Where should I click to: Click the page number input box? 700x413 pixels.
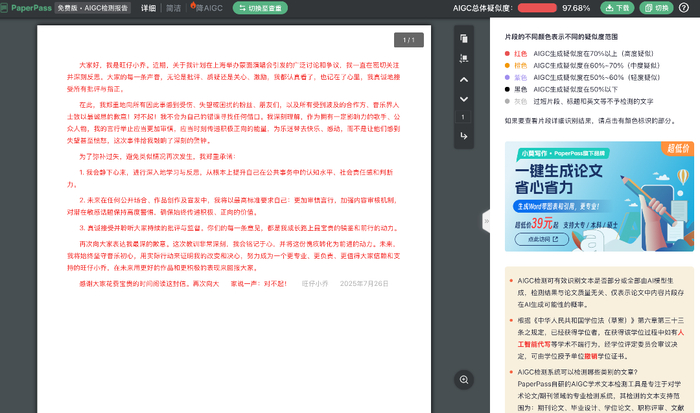click(463, 117)
